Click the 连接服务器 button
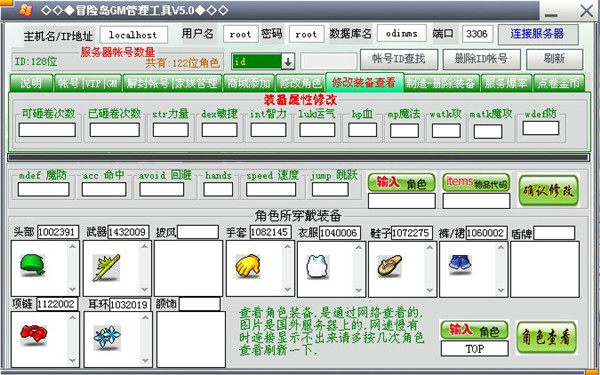Screen dimensions: 600x375 (x=538, y=34)
